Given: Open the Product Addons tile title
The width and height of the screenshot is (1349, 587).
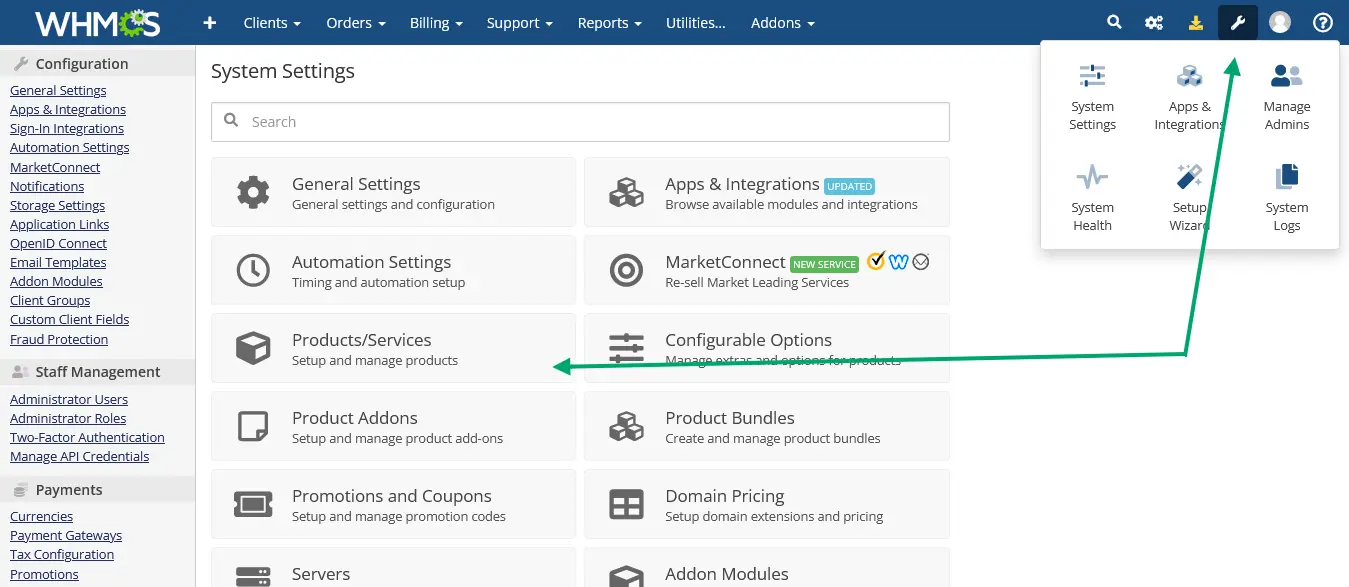Looking at the screenshot, I should tap(355, 418).
